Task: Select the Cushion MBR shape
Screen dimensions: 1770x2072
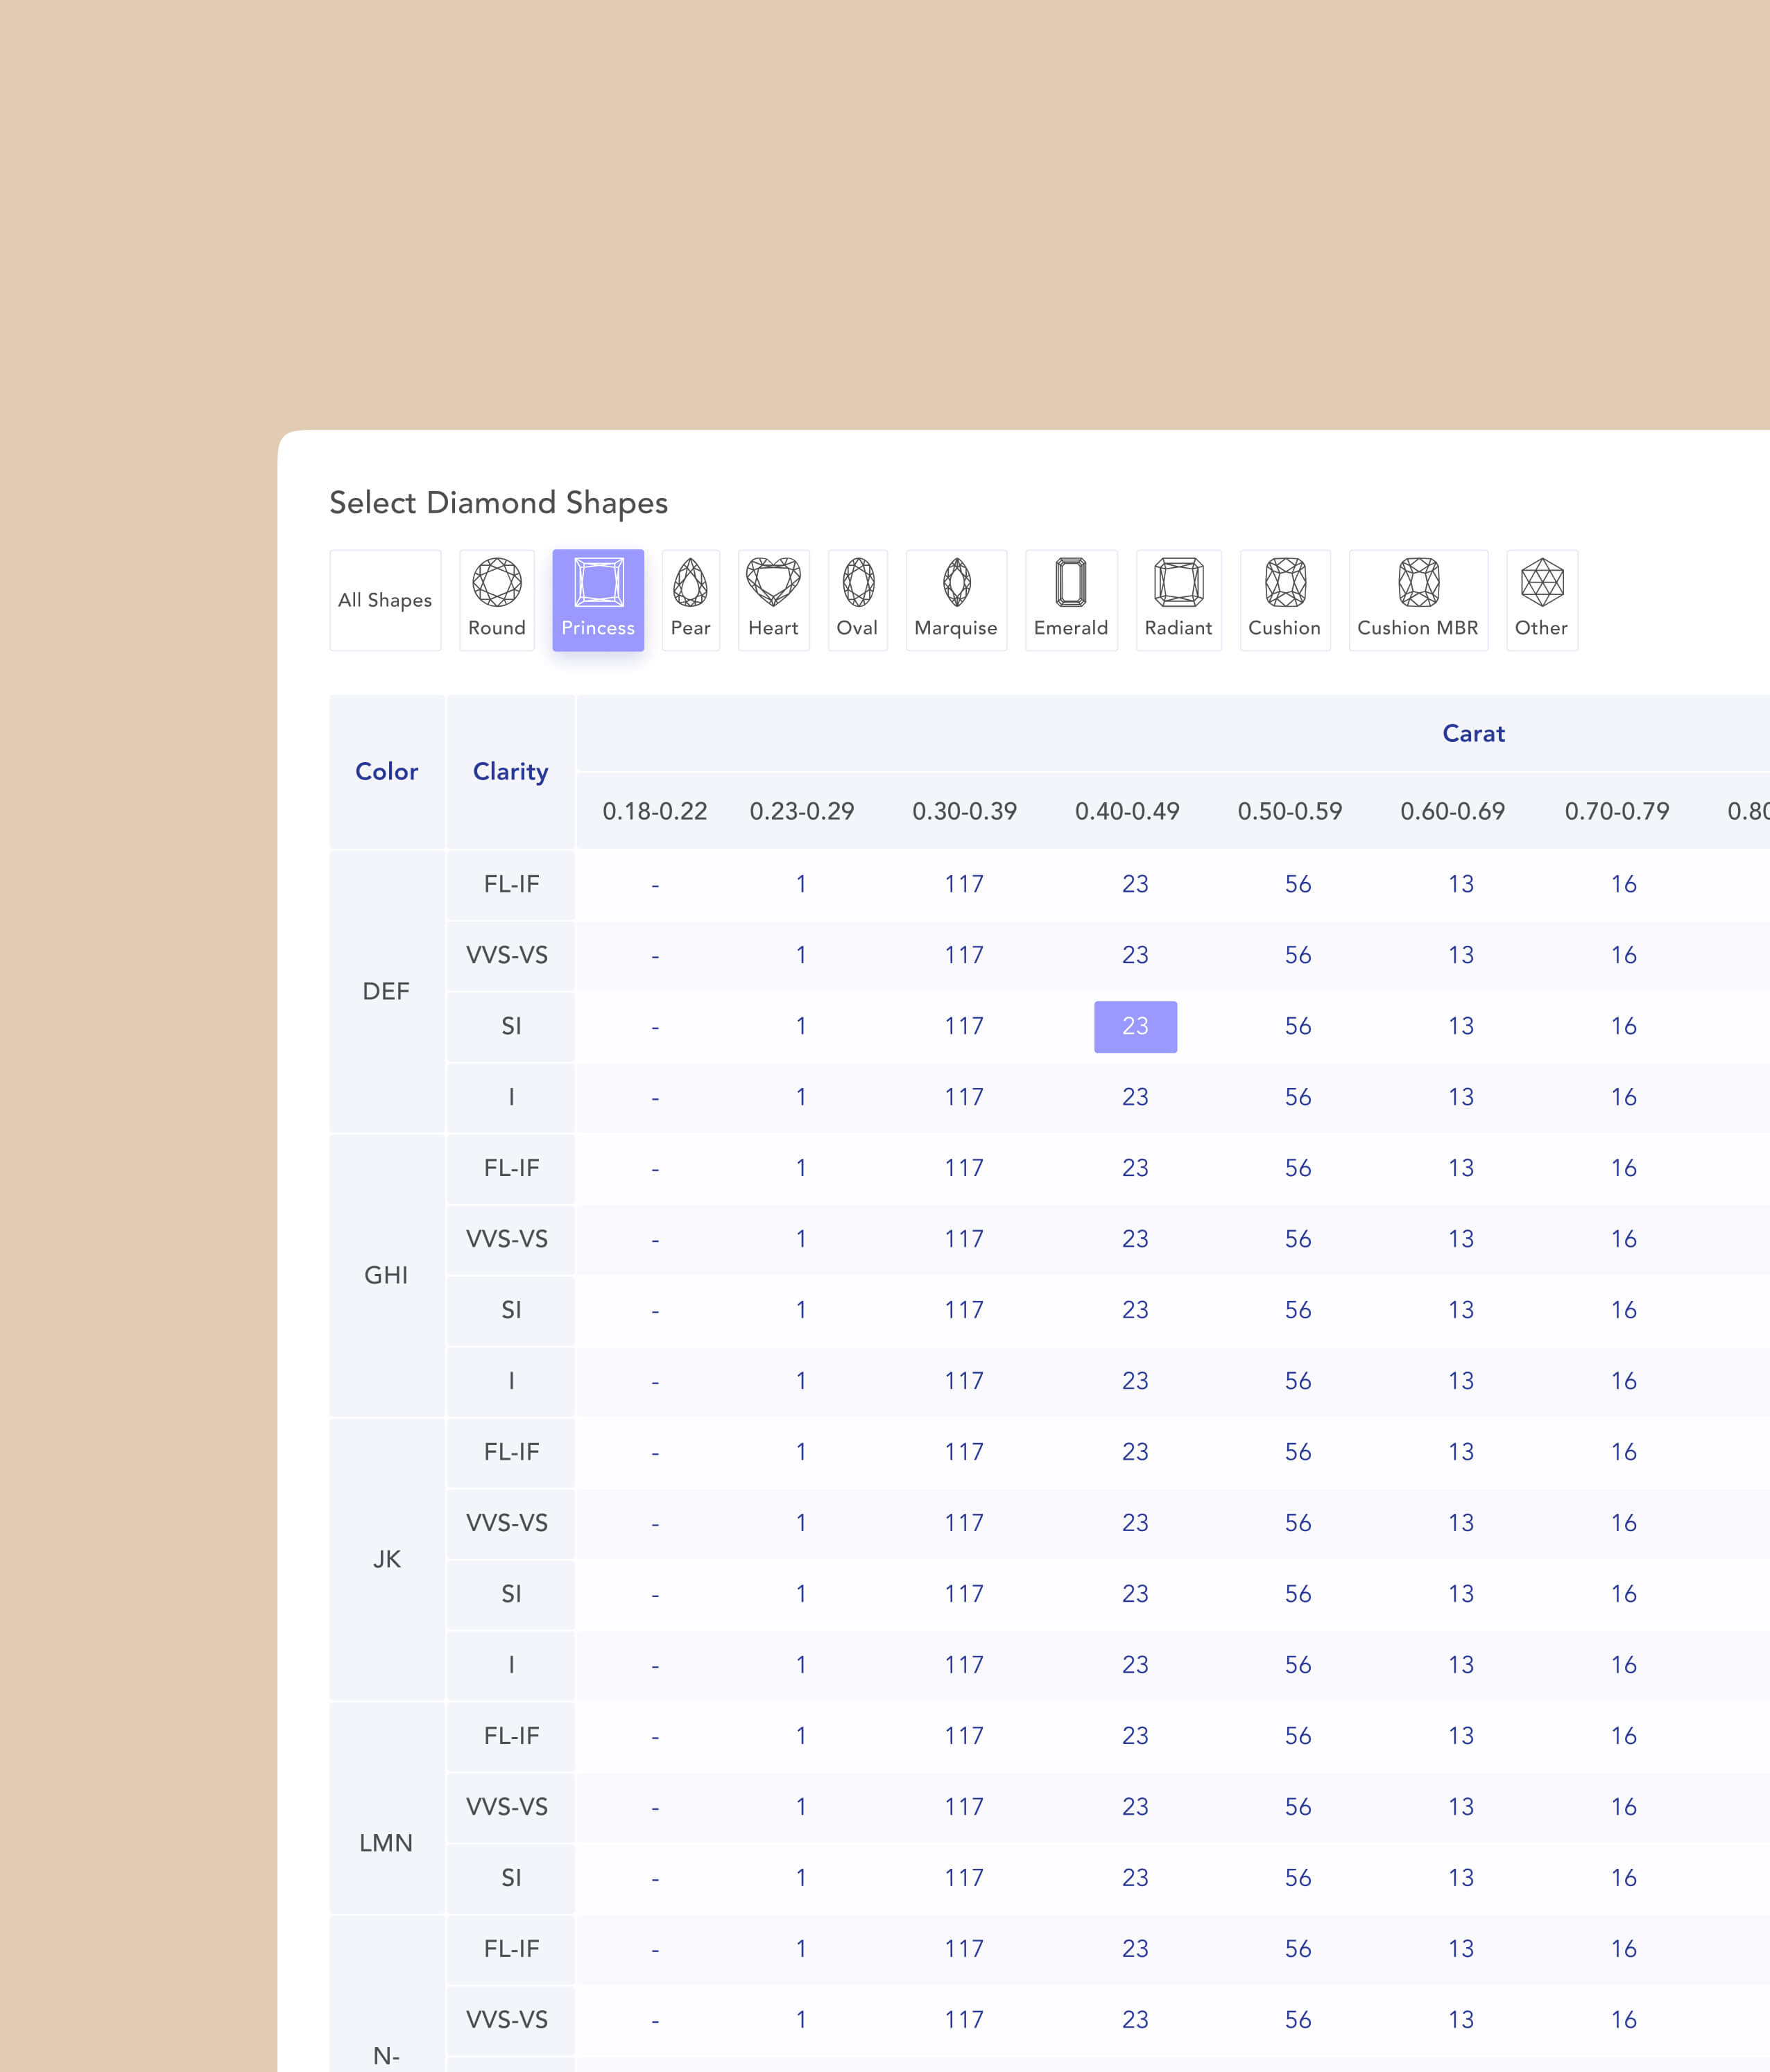Action: 1417,599
